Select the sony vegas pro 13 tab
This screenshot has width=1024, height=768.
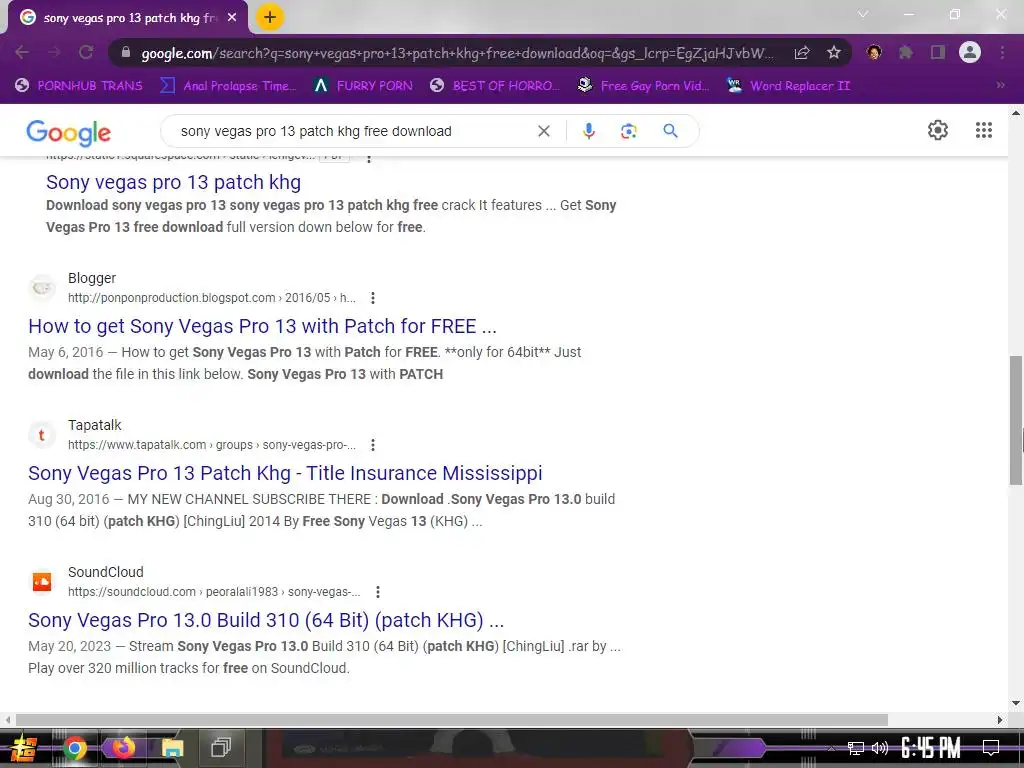pos(129,18)
